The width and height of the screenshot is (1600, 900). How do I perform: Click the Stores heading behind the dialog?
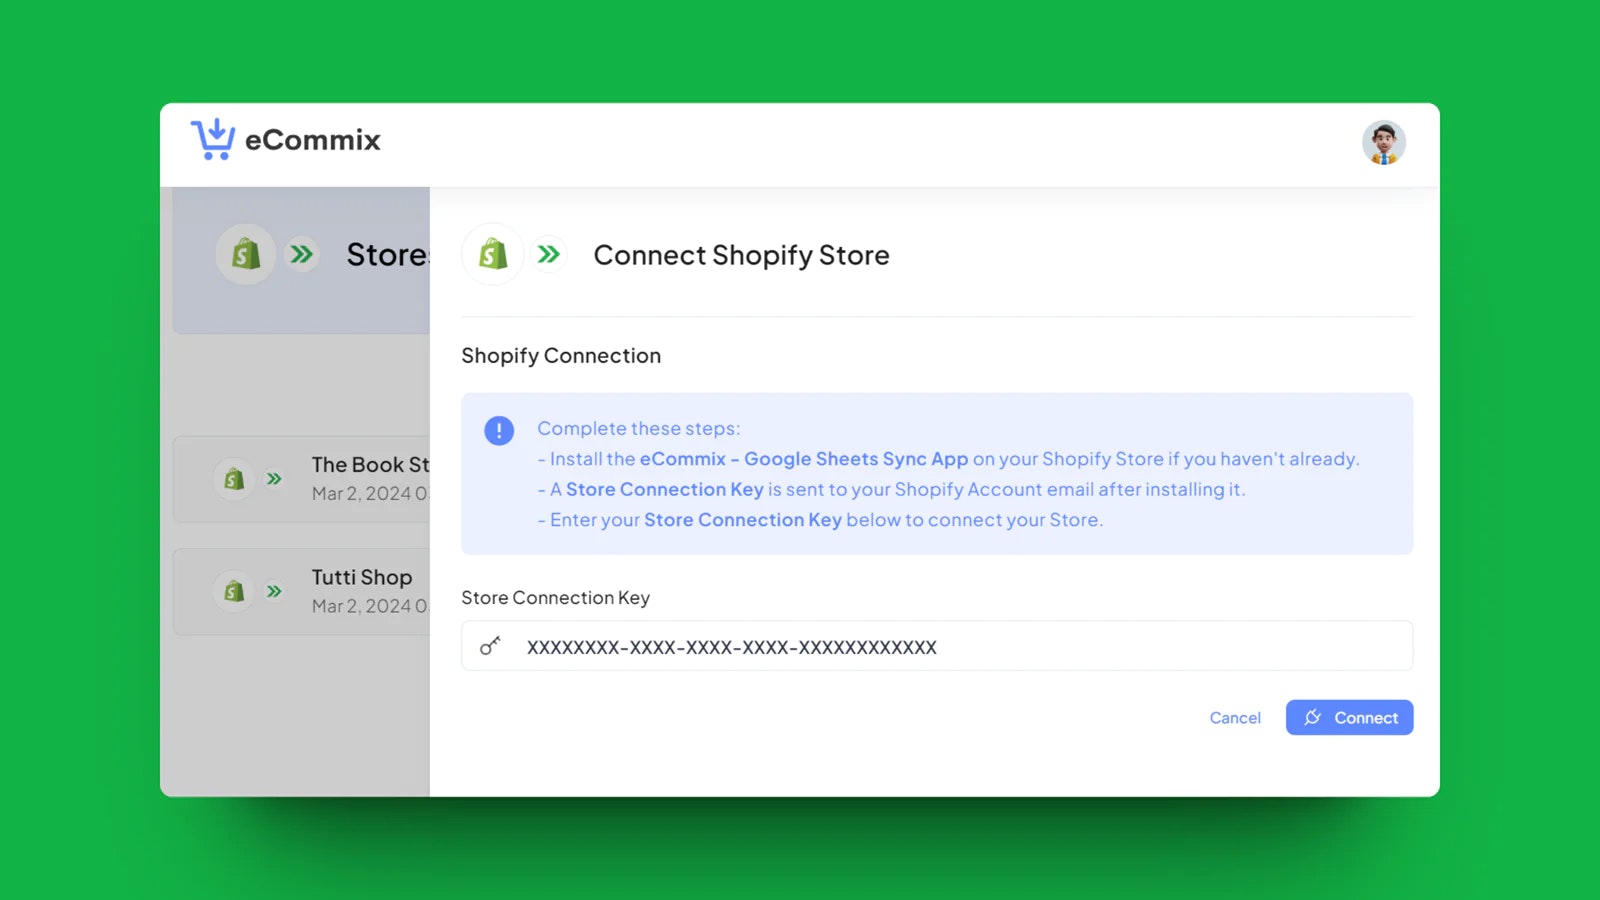[388, 255]
